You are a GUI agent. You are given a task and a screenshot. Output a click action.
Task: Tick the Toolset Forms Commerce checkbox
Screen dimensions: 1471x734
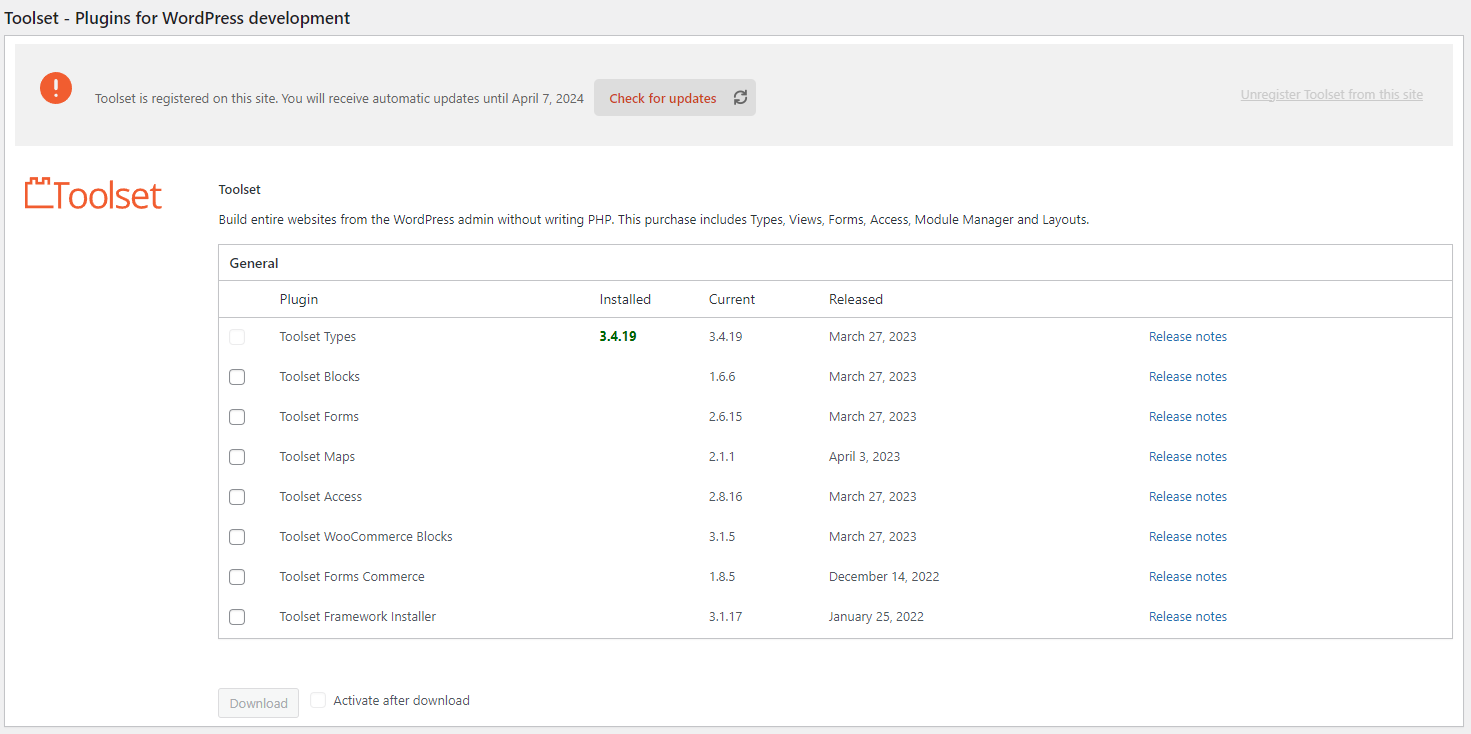(x=237, y=577)
